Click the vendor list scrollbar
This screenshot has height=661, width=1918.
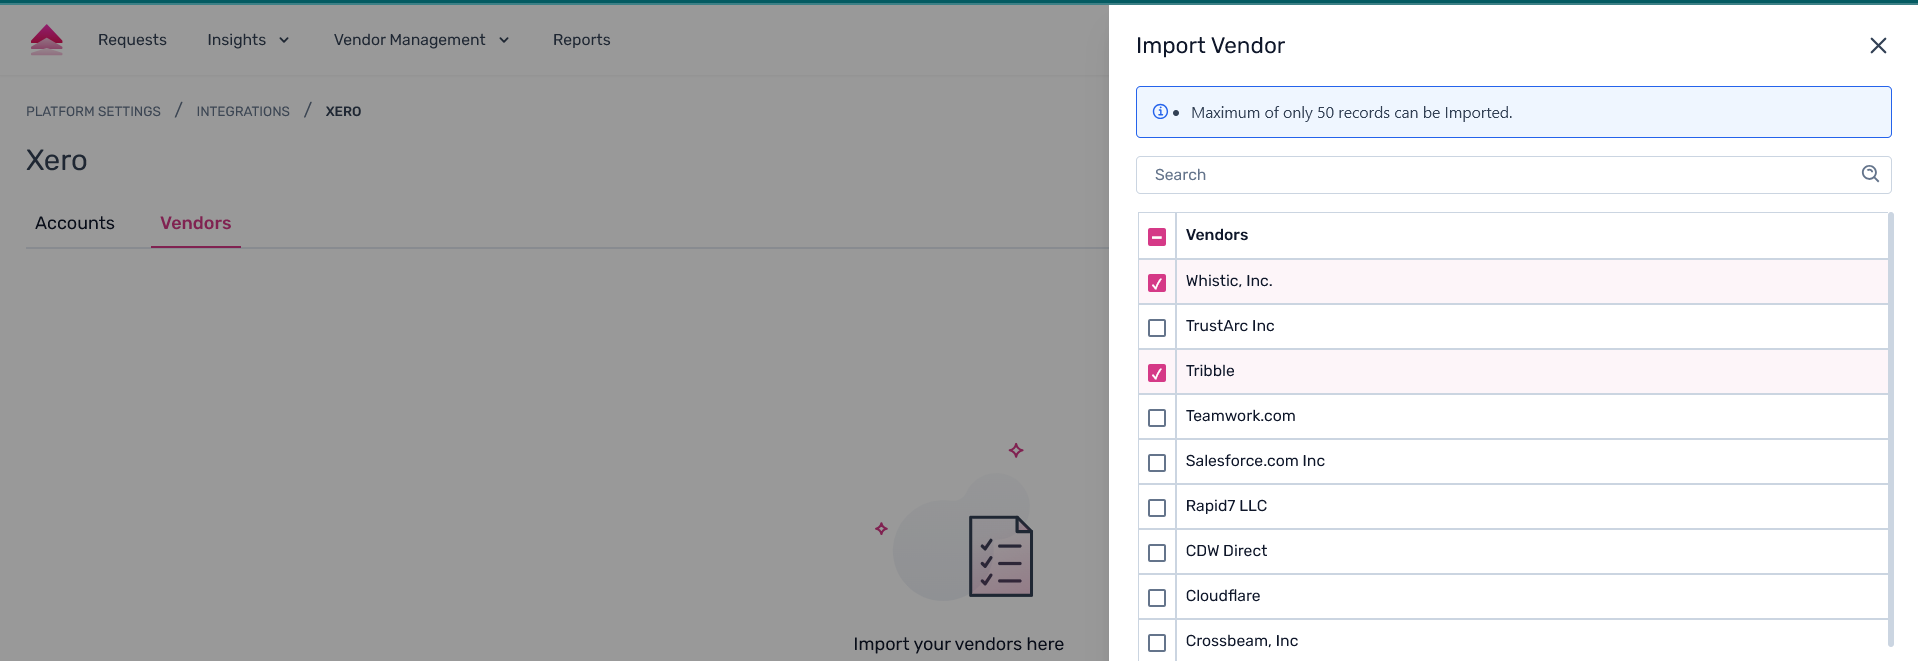(1890, 429)
